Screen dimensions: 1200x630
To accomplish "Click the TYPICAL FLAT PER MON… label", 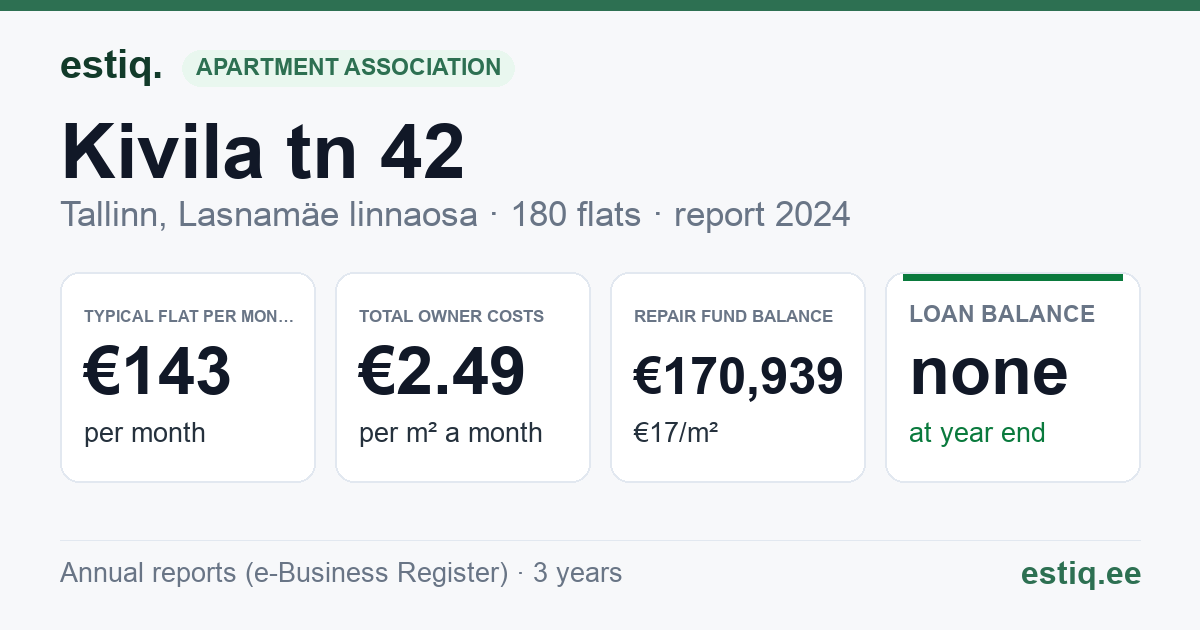I will coord(189,316).
